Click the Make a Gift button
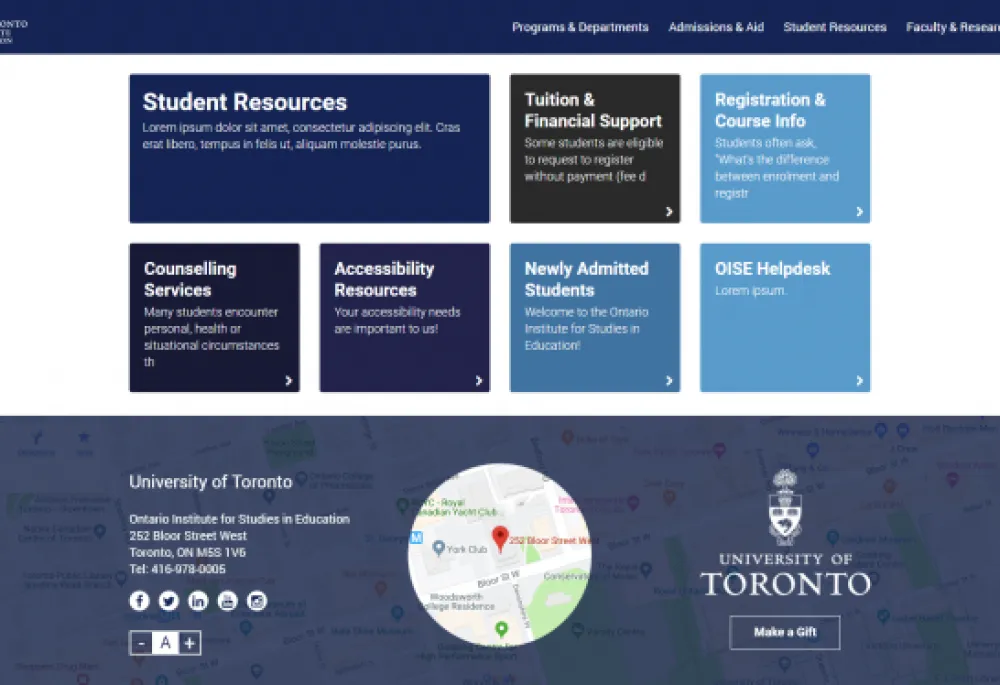This screenshot has width=1000, height=685. (785, 633)
